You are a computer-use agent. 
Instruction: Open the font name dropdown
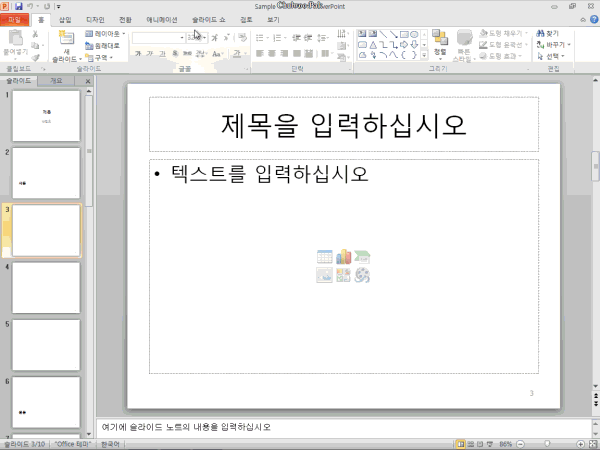[182, 38]
